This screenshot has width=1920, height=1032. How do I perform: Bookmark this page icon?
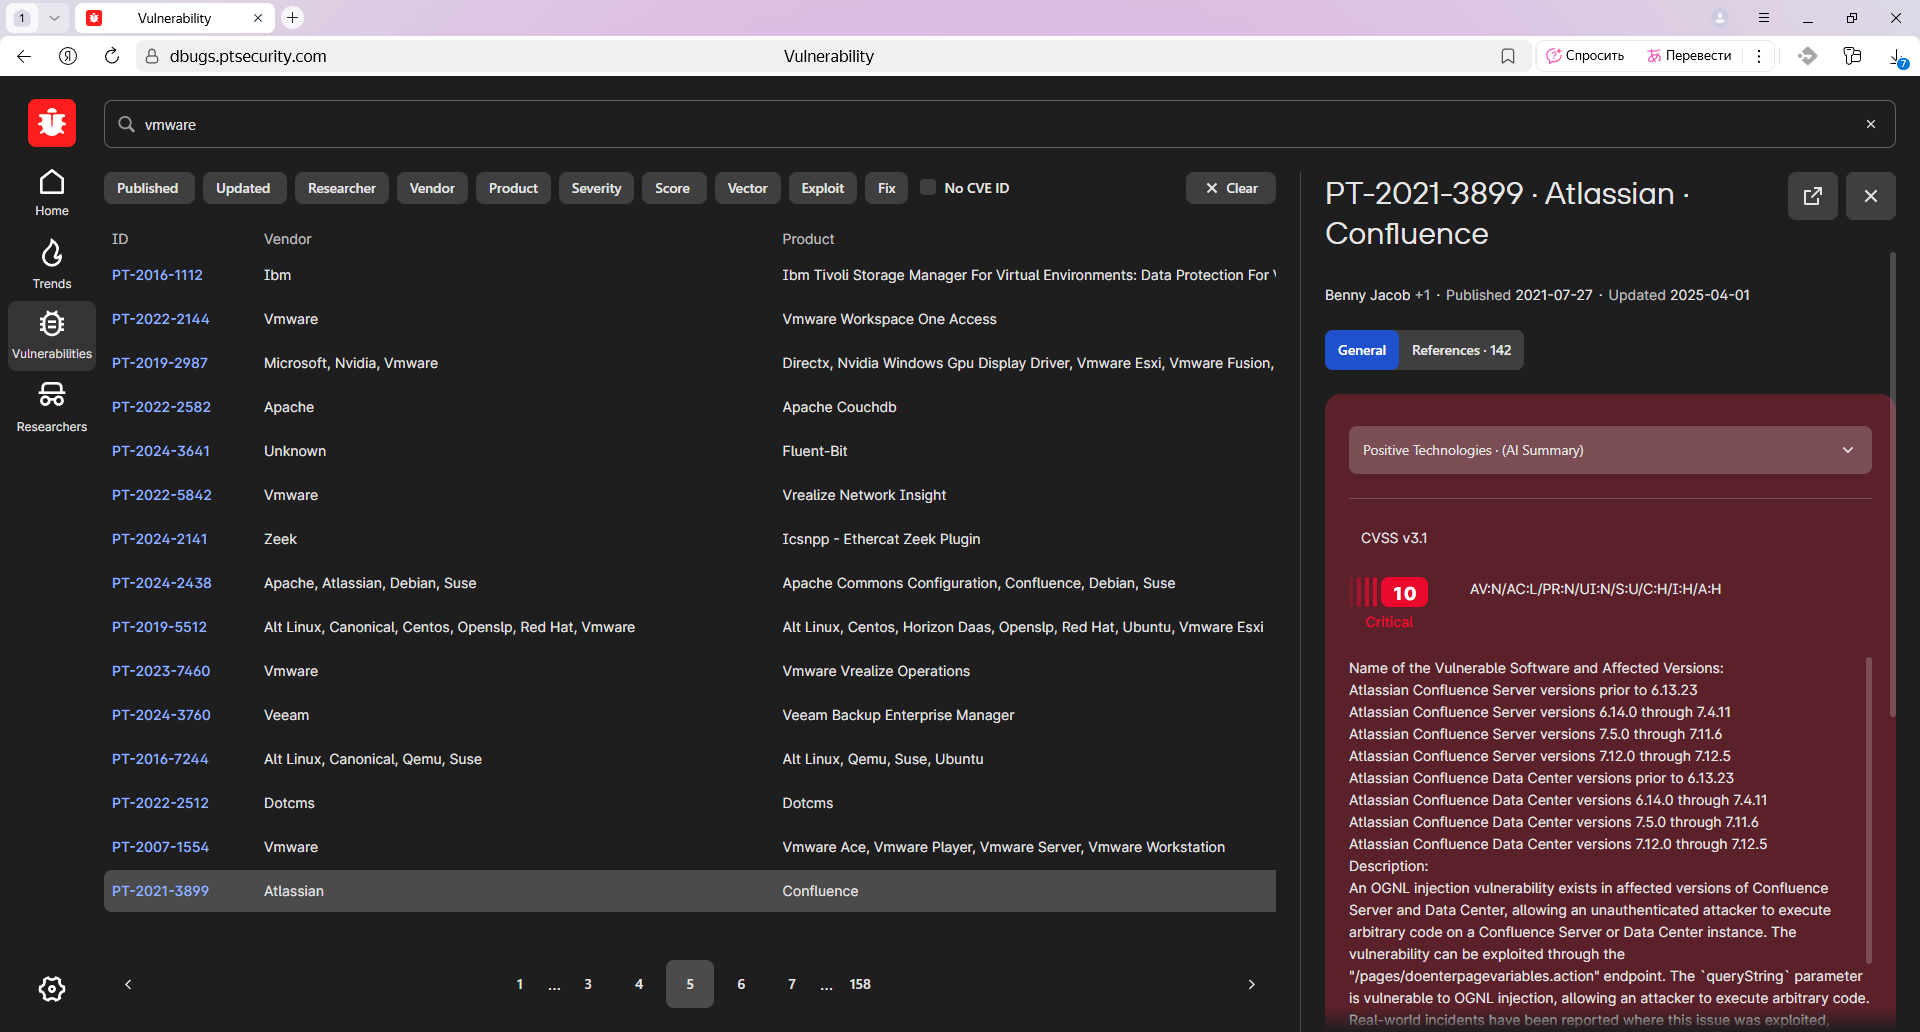(x=1508, y=56)
